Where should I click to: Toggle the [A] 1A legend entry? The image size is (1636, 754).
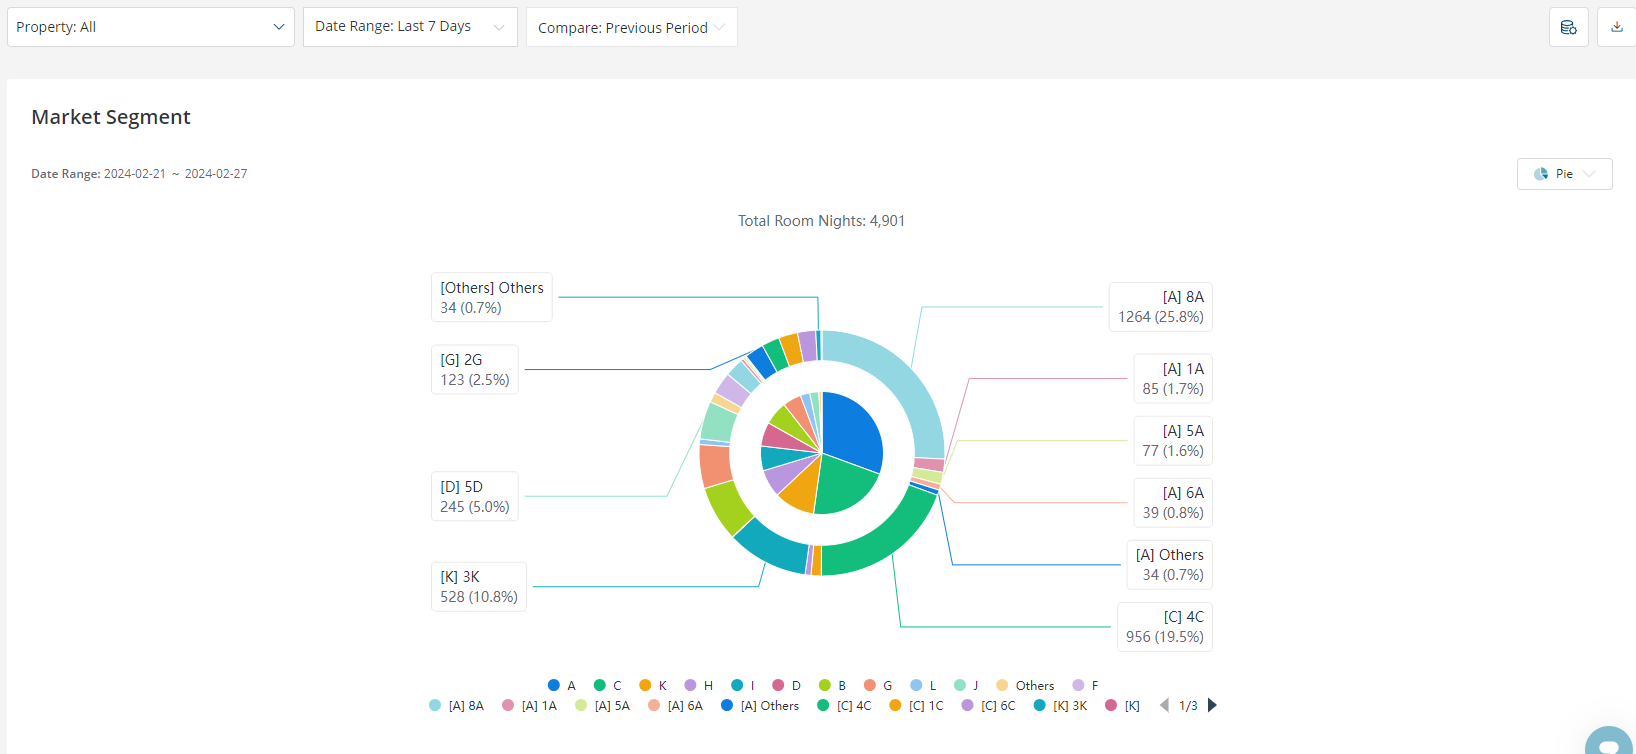[x=530, y=705]
